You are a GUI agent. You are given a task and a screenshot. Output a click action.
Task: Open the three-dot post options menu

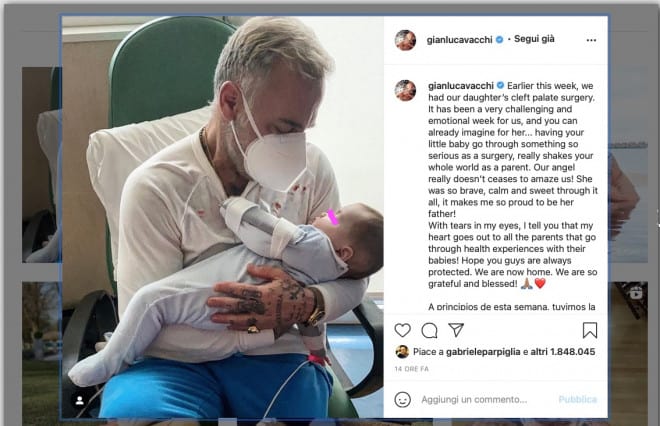(x=591, y=40)
